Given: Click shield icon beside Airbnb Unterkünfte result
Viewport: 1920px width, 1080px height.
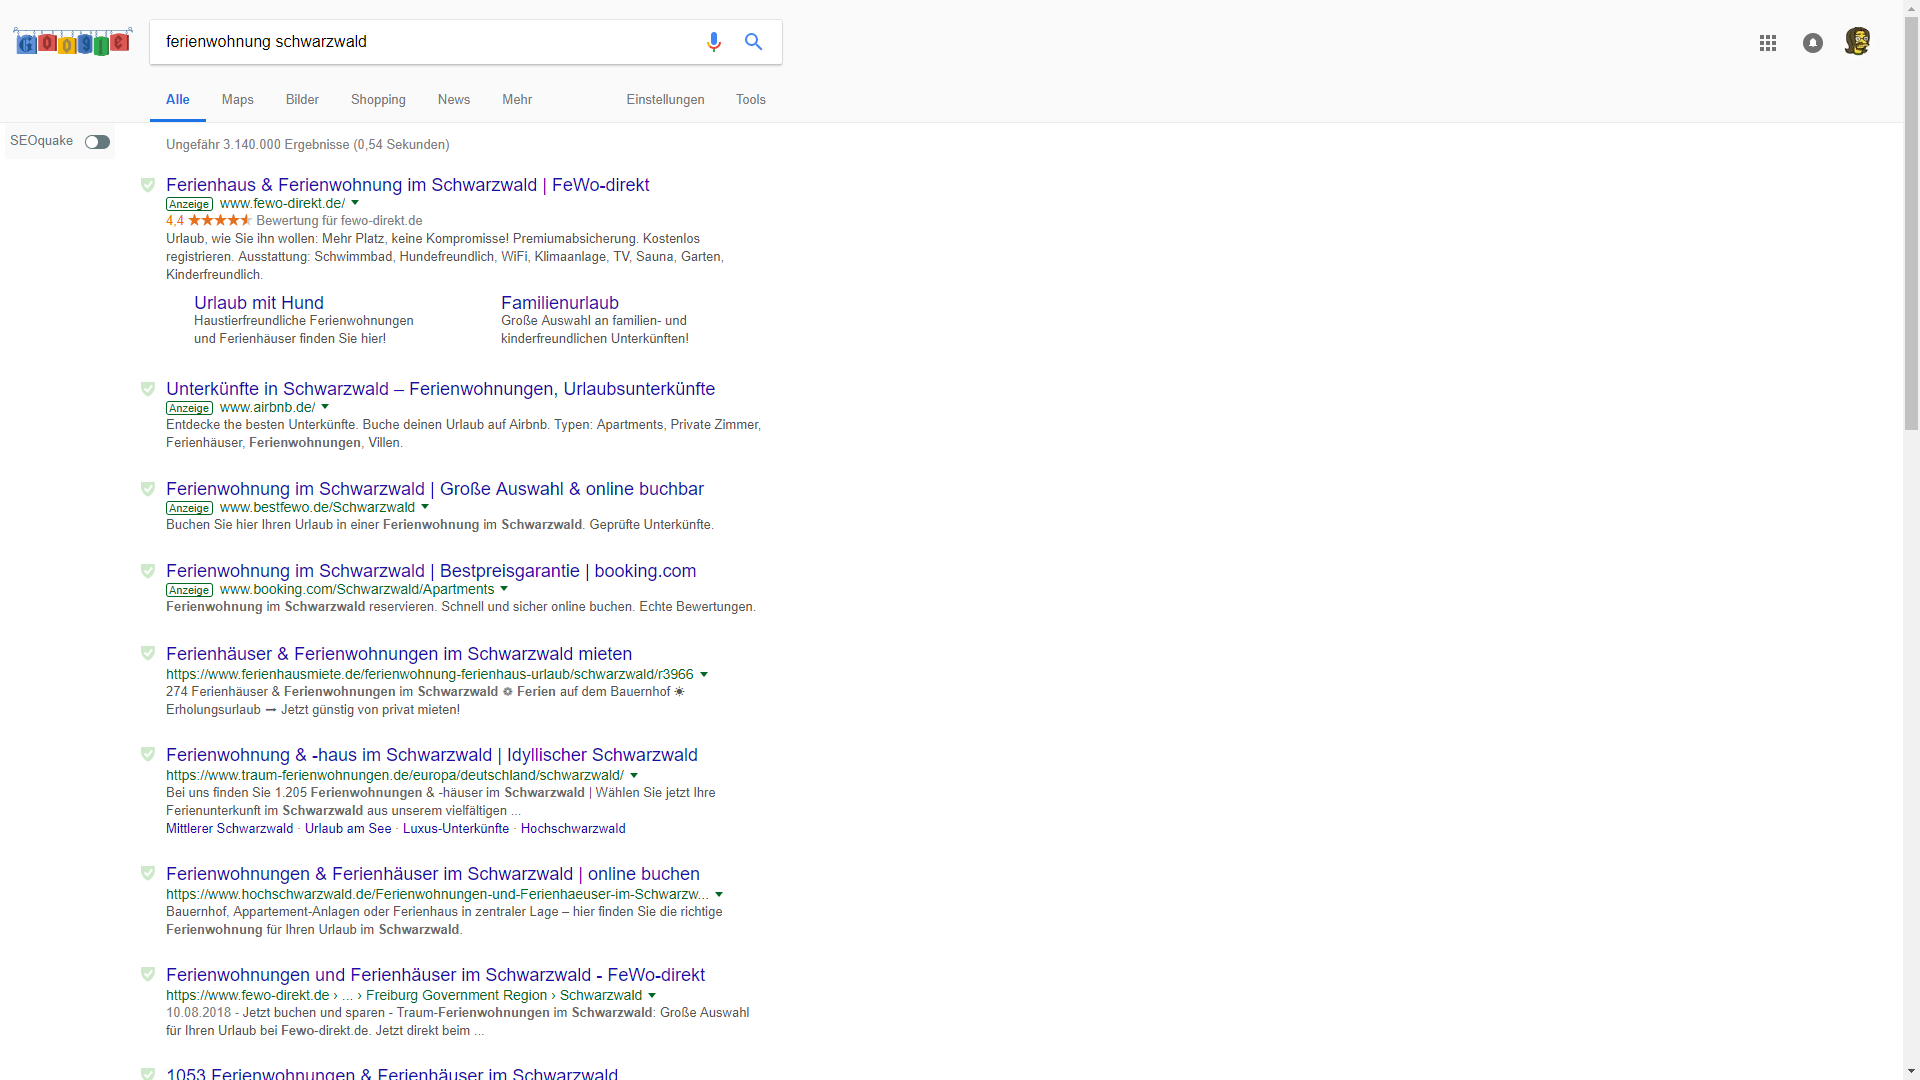Looking at the screenshot, I should point(148,389).
